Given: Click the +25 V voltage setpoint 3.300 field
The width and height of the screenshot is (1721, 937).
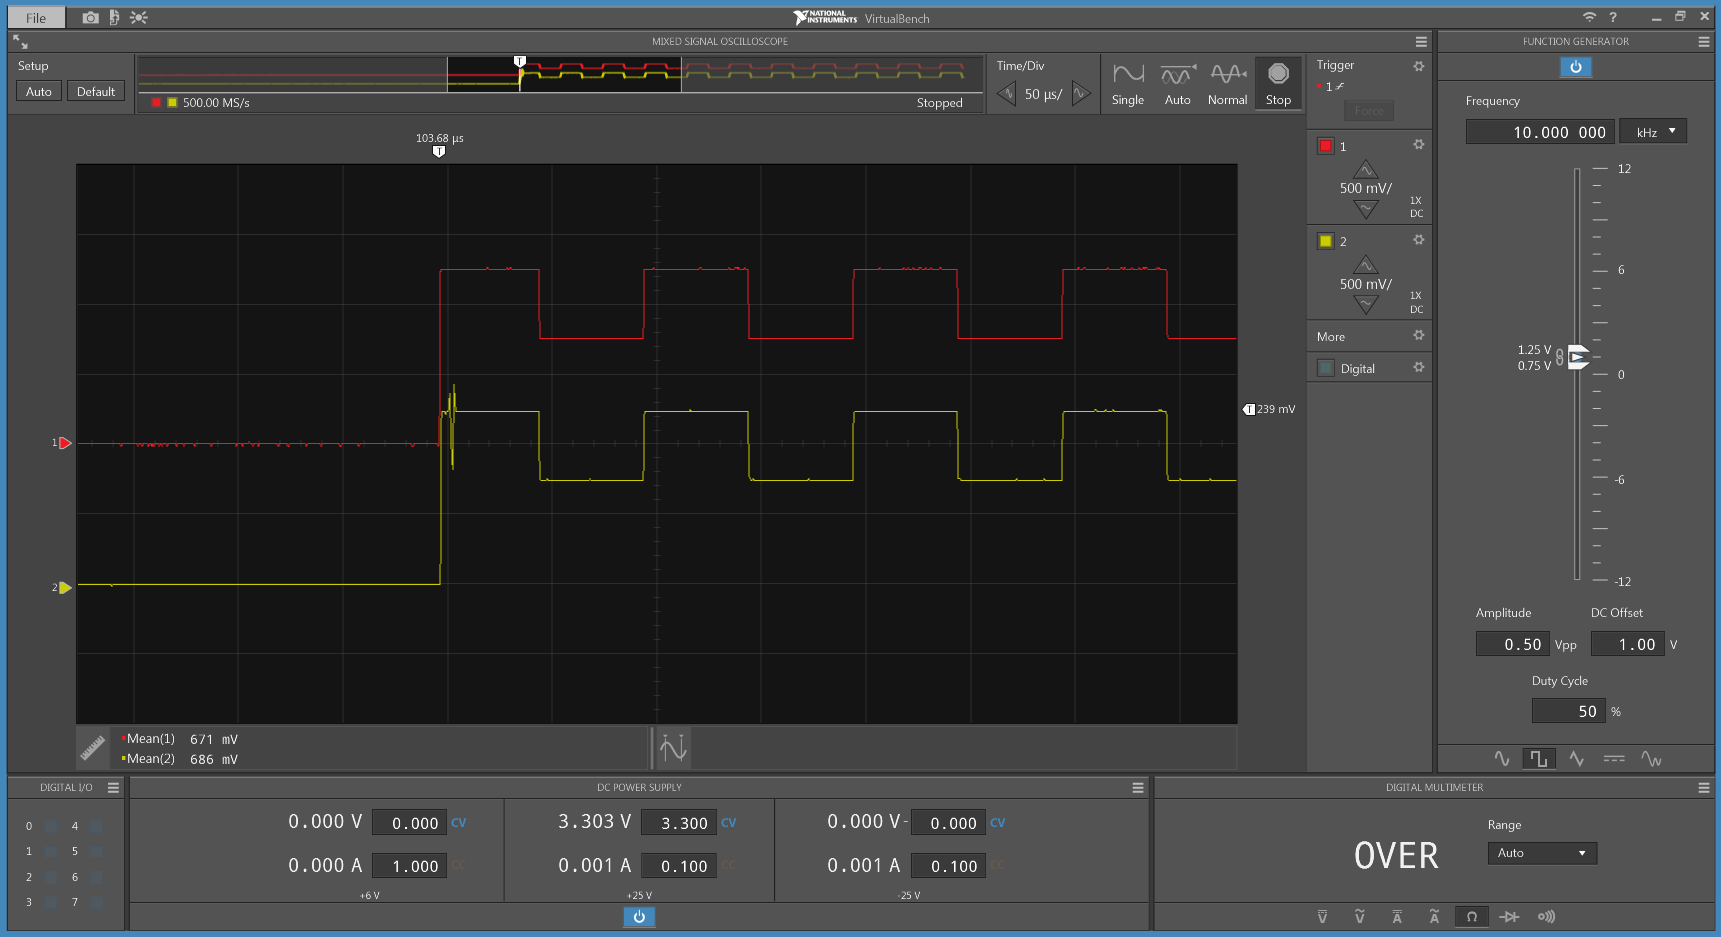Looking at the screenshot, I should pyautogui.click(x=679, y=823).
